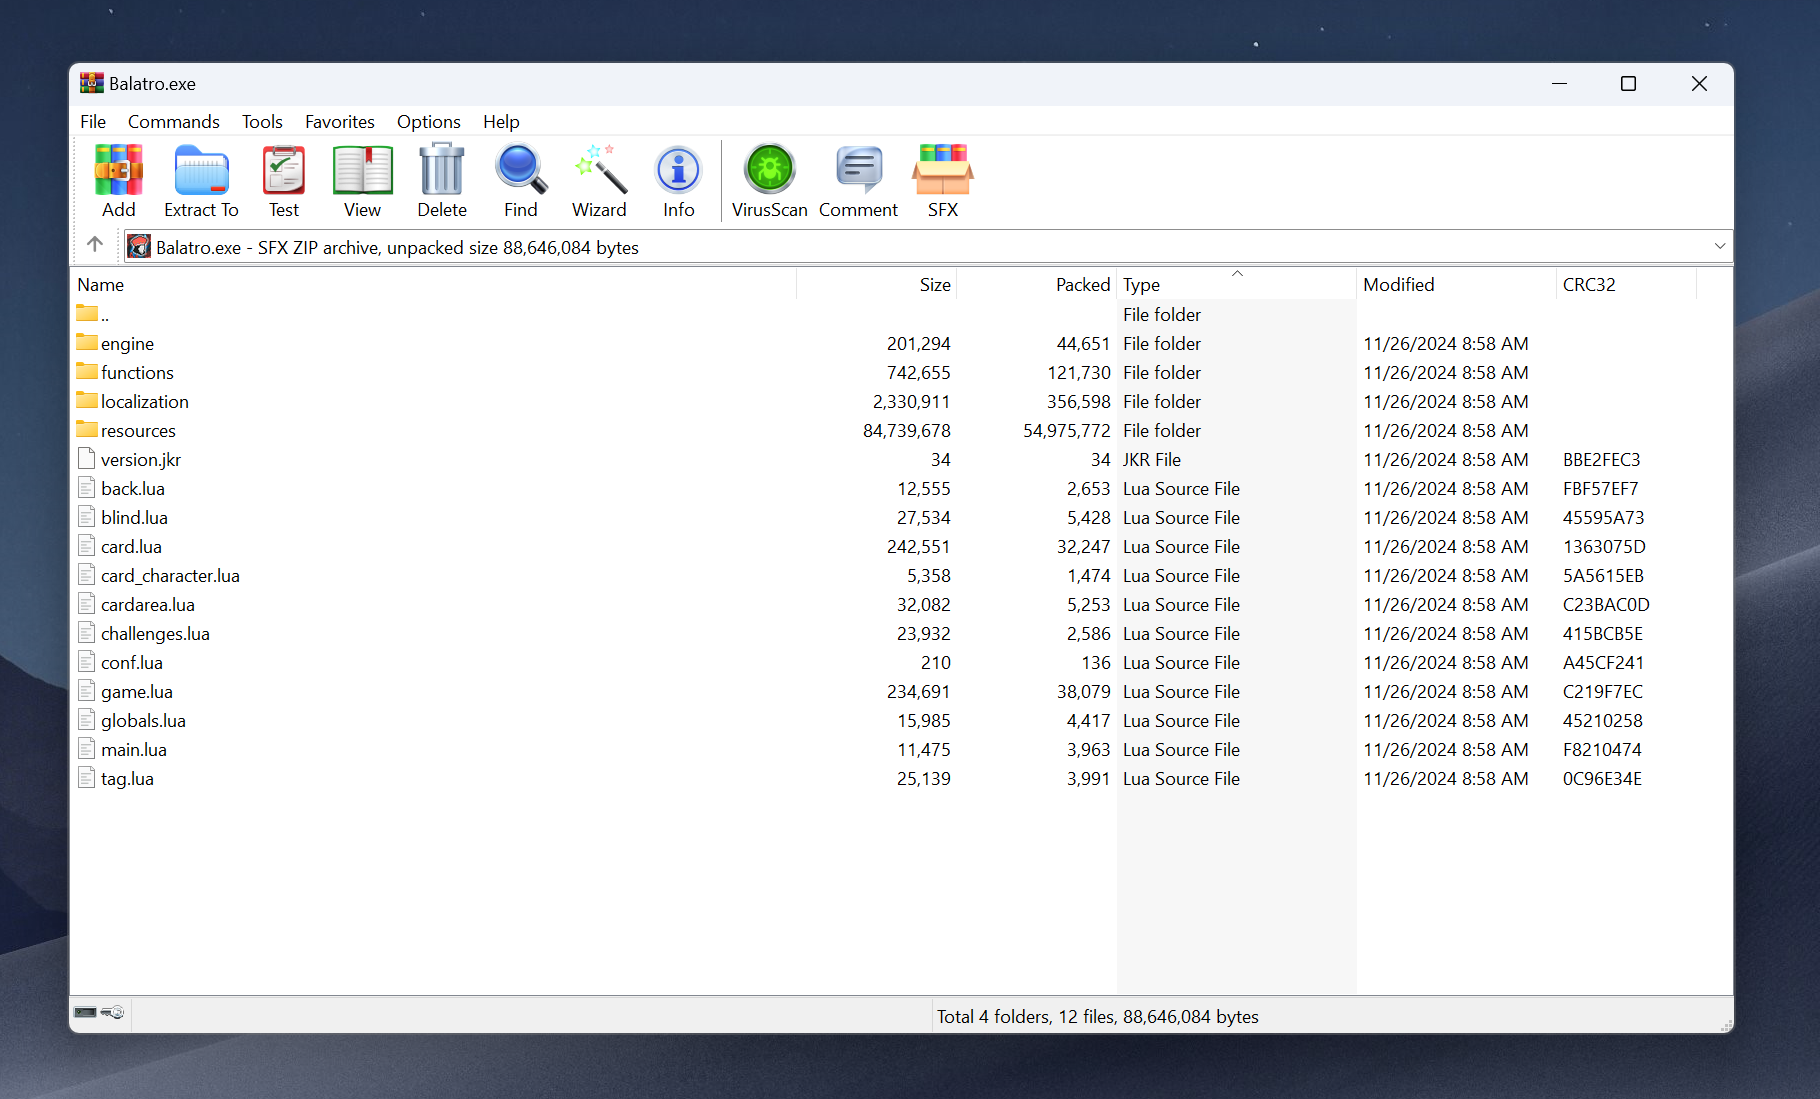Click the Test archive icon

[284, 171]
